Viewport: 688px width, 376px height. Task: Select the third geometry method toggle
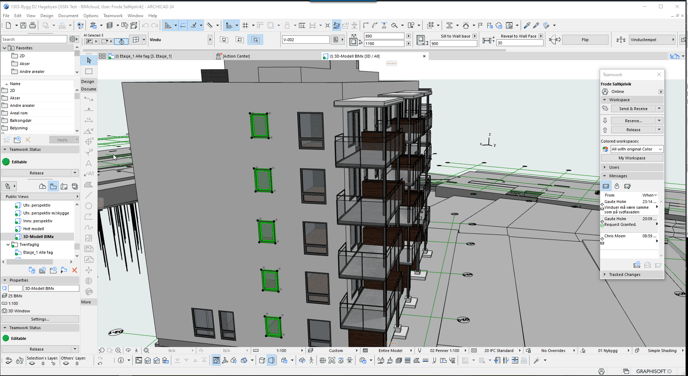(x=255, y=40)
